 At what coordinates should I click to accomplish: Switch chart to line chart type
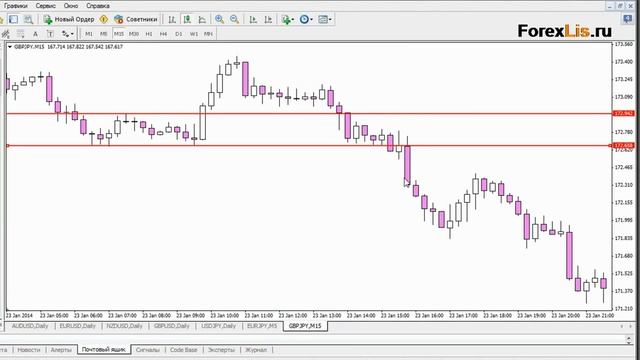coord(202,19)
